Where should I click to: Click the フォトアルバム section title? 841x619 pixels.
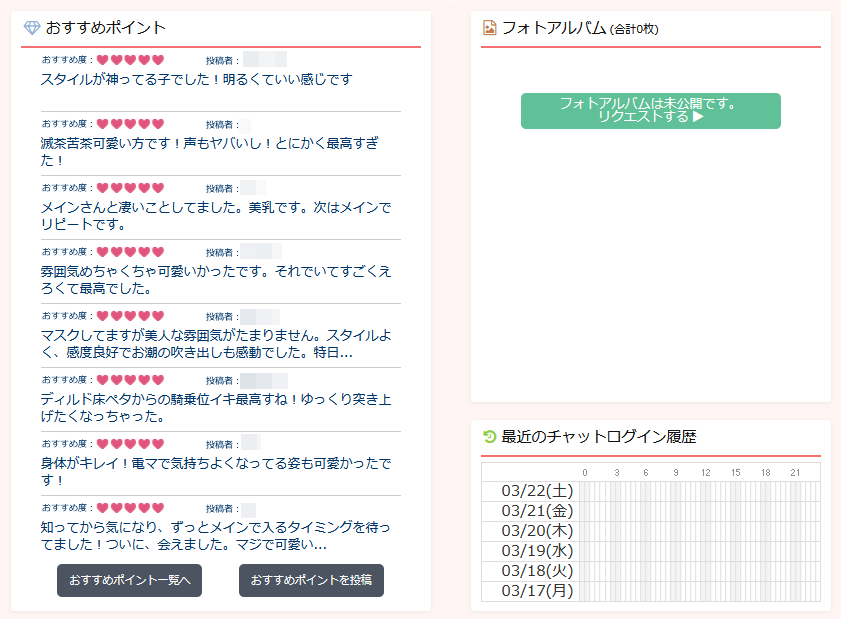click(554, 28)
